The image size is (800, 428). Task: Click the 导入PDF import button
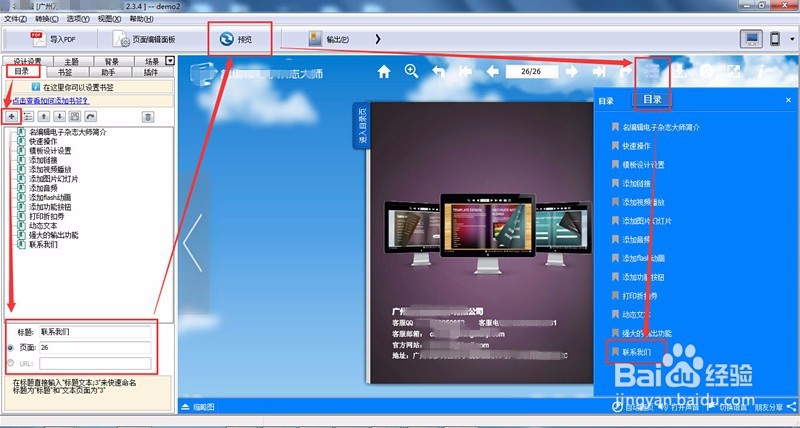(53, 39)
